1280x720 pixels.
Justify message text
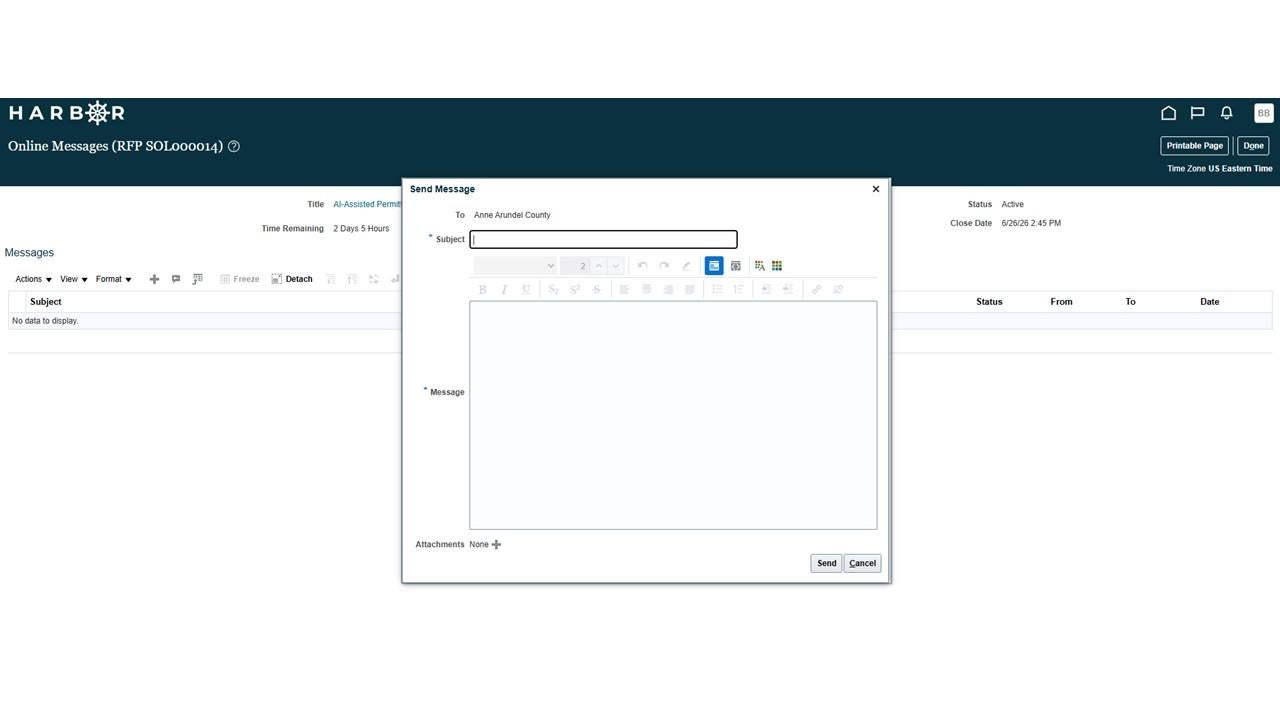[690, 289]
